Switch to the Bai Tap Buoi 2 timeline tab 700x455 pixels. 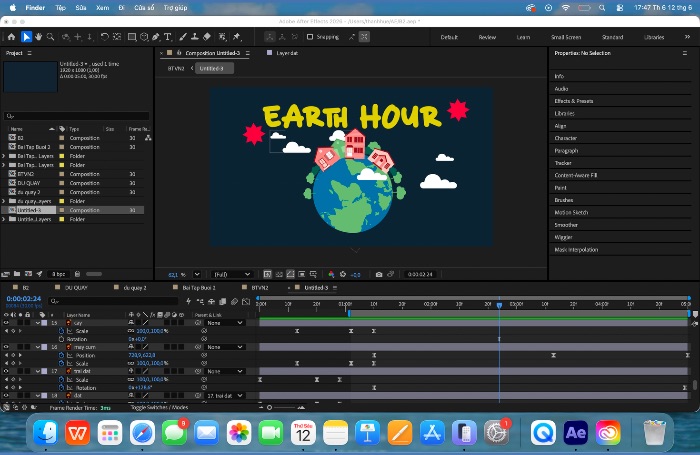[x=199, y=288]
